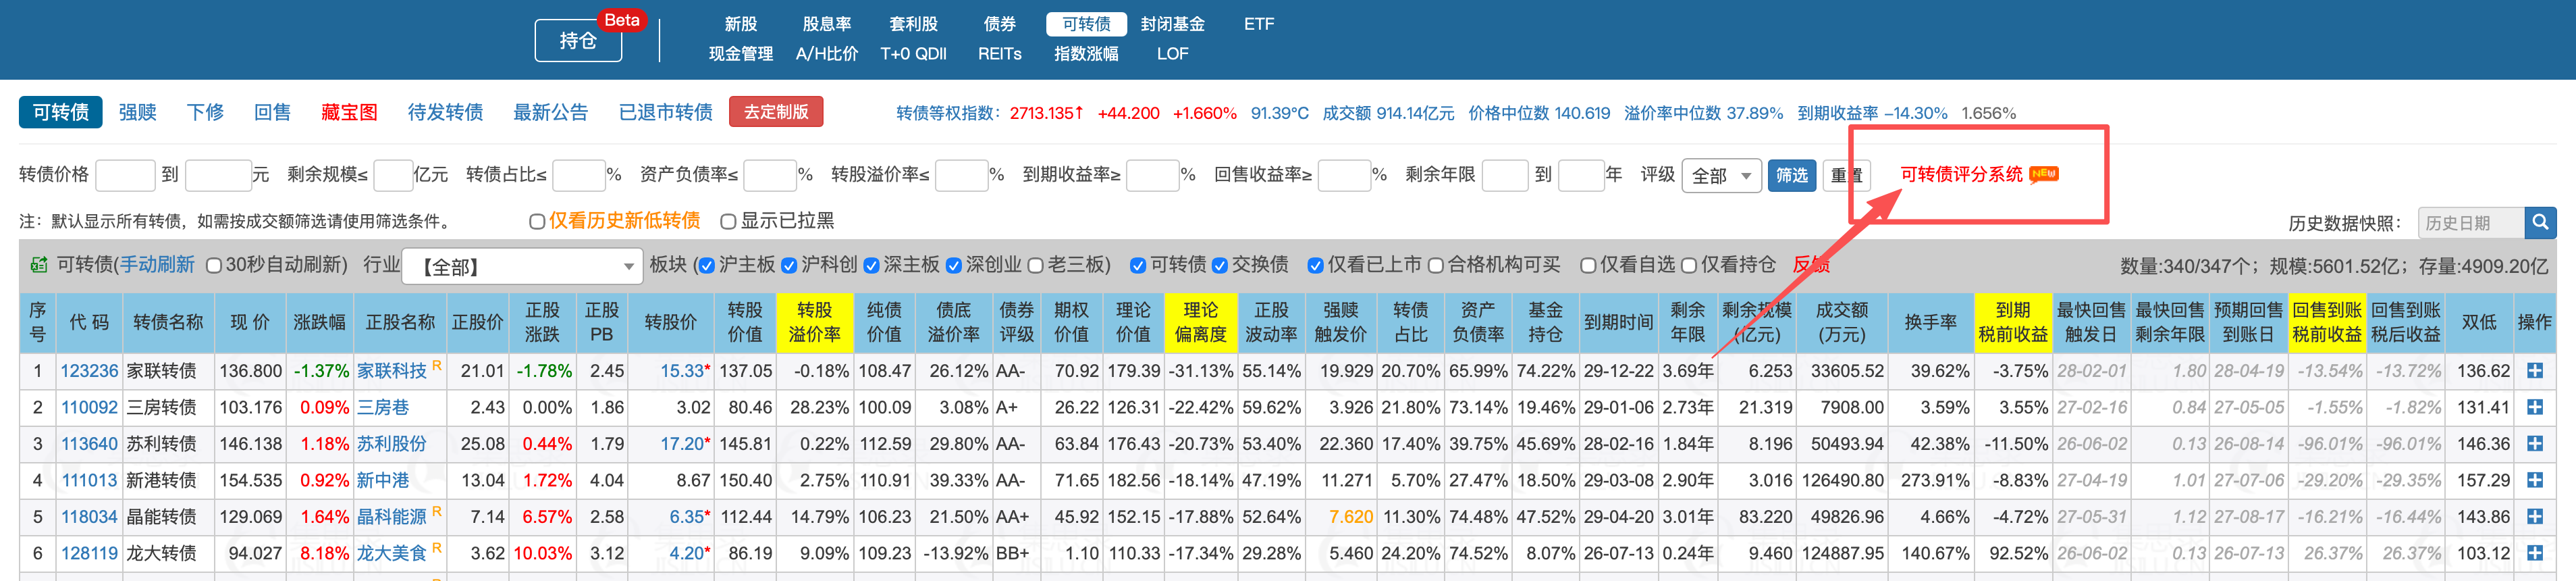
Task: Open the 可转债评分系统 link
Action: [x=1960, y=174]
